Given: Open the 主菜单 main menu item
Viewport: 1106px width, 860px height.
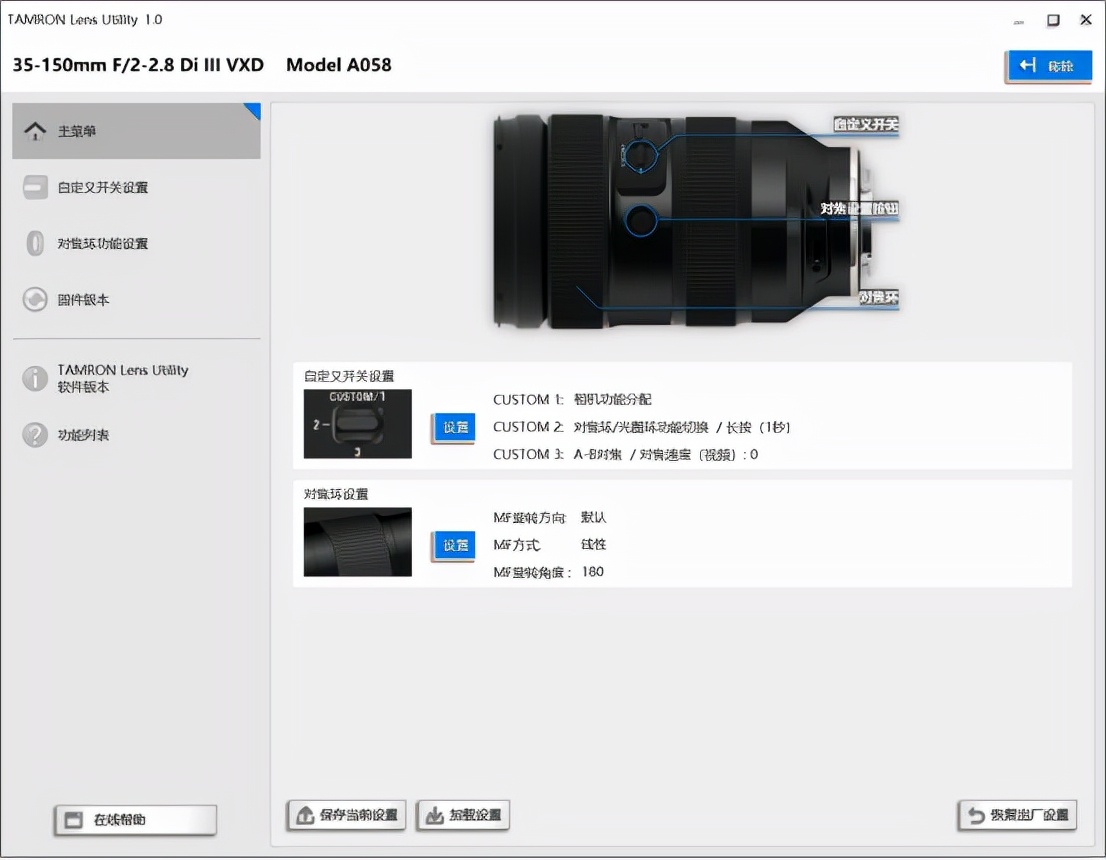Looking at the screenshot, I should coord(136,131).
